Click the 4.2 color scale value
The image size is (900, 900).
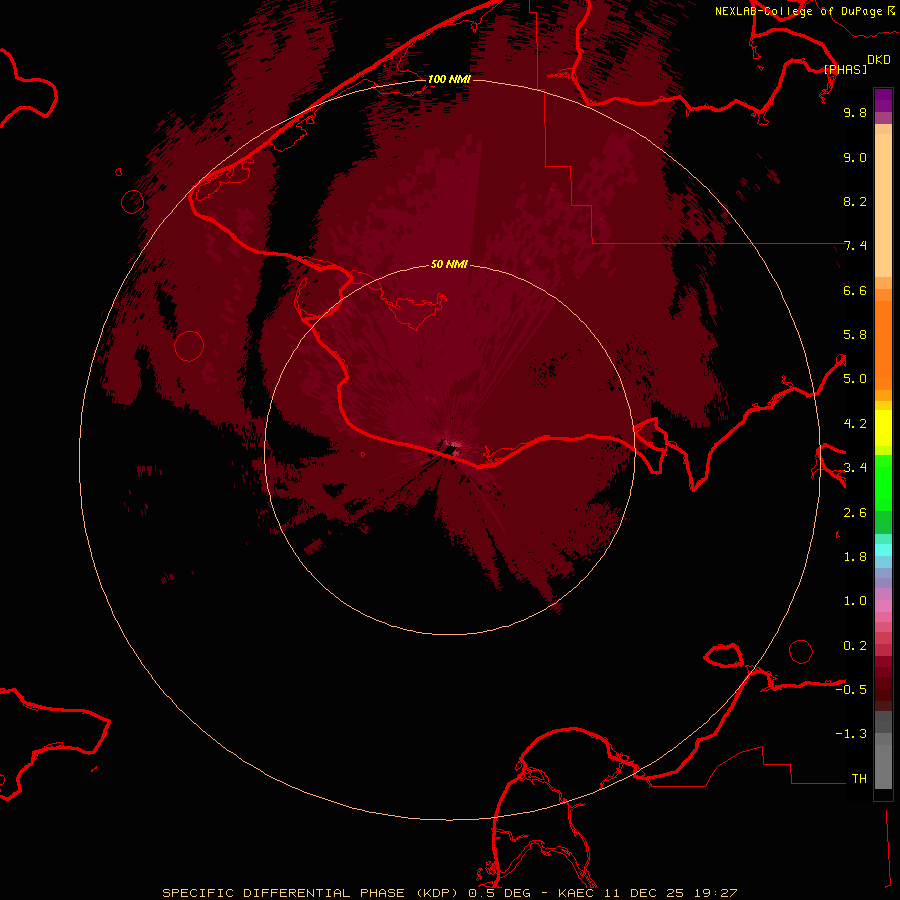pos(855,424)
